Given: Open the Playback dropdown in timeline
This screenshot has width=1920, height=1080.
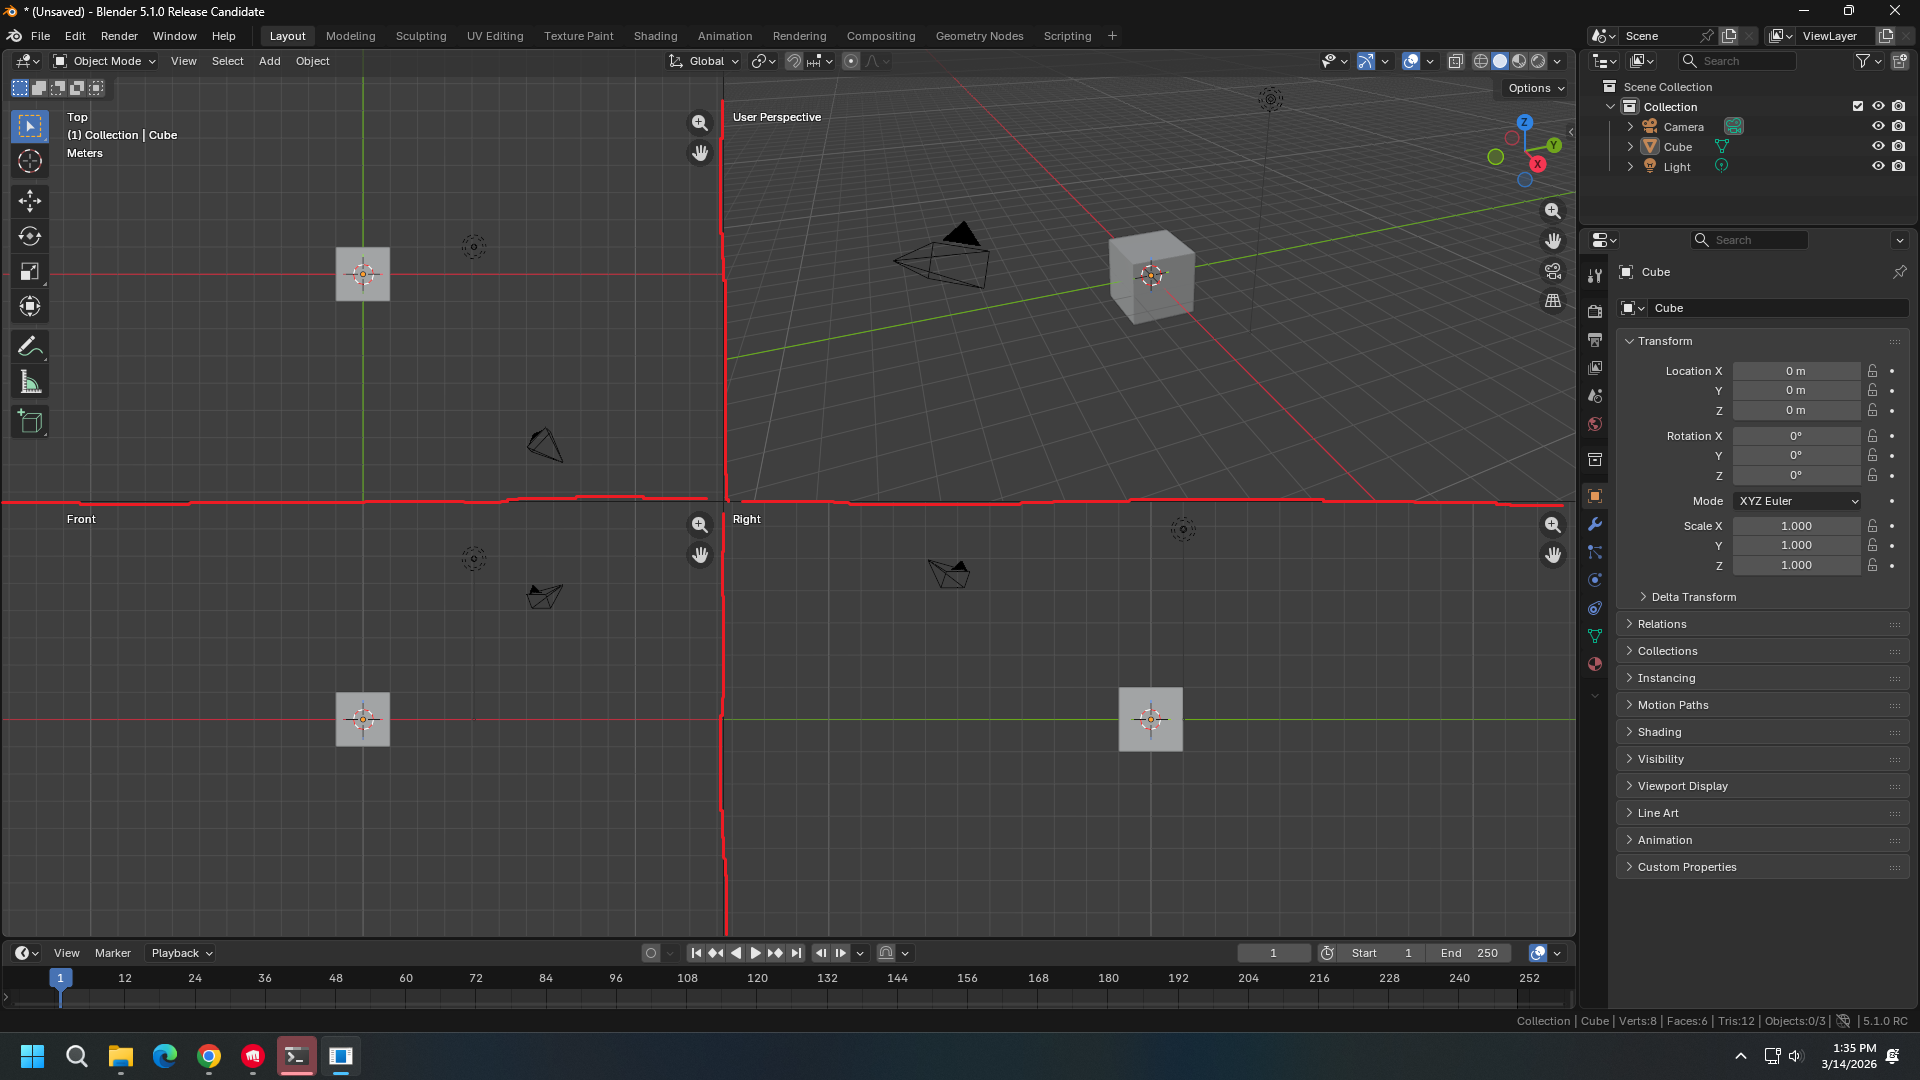Looking at the screenshot, I should pyautogui.click(x=181, y=953).
